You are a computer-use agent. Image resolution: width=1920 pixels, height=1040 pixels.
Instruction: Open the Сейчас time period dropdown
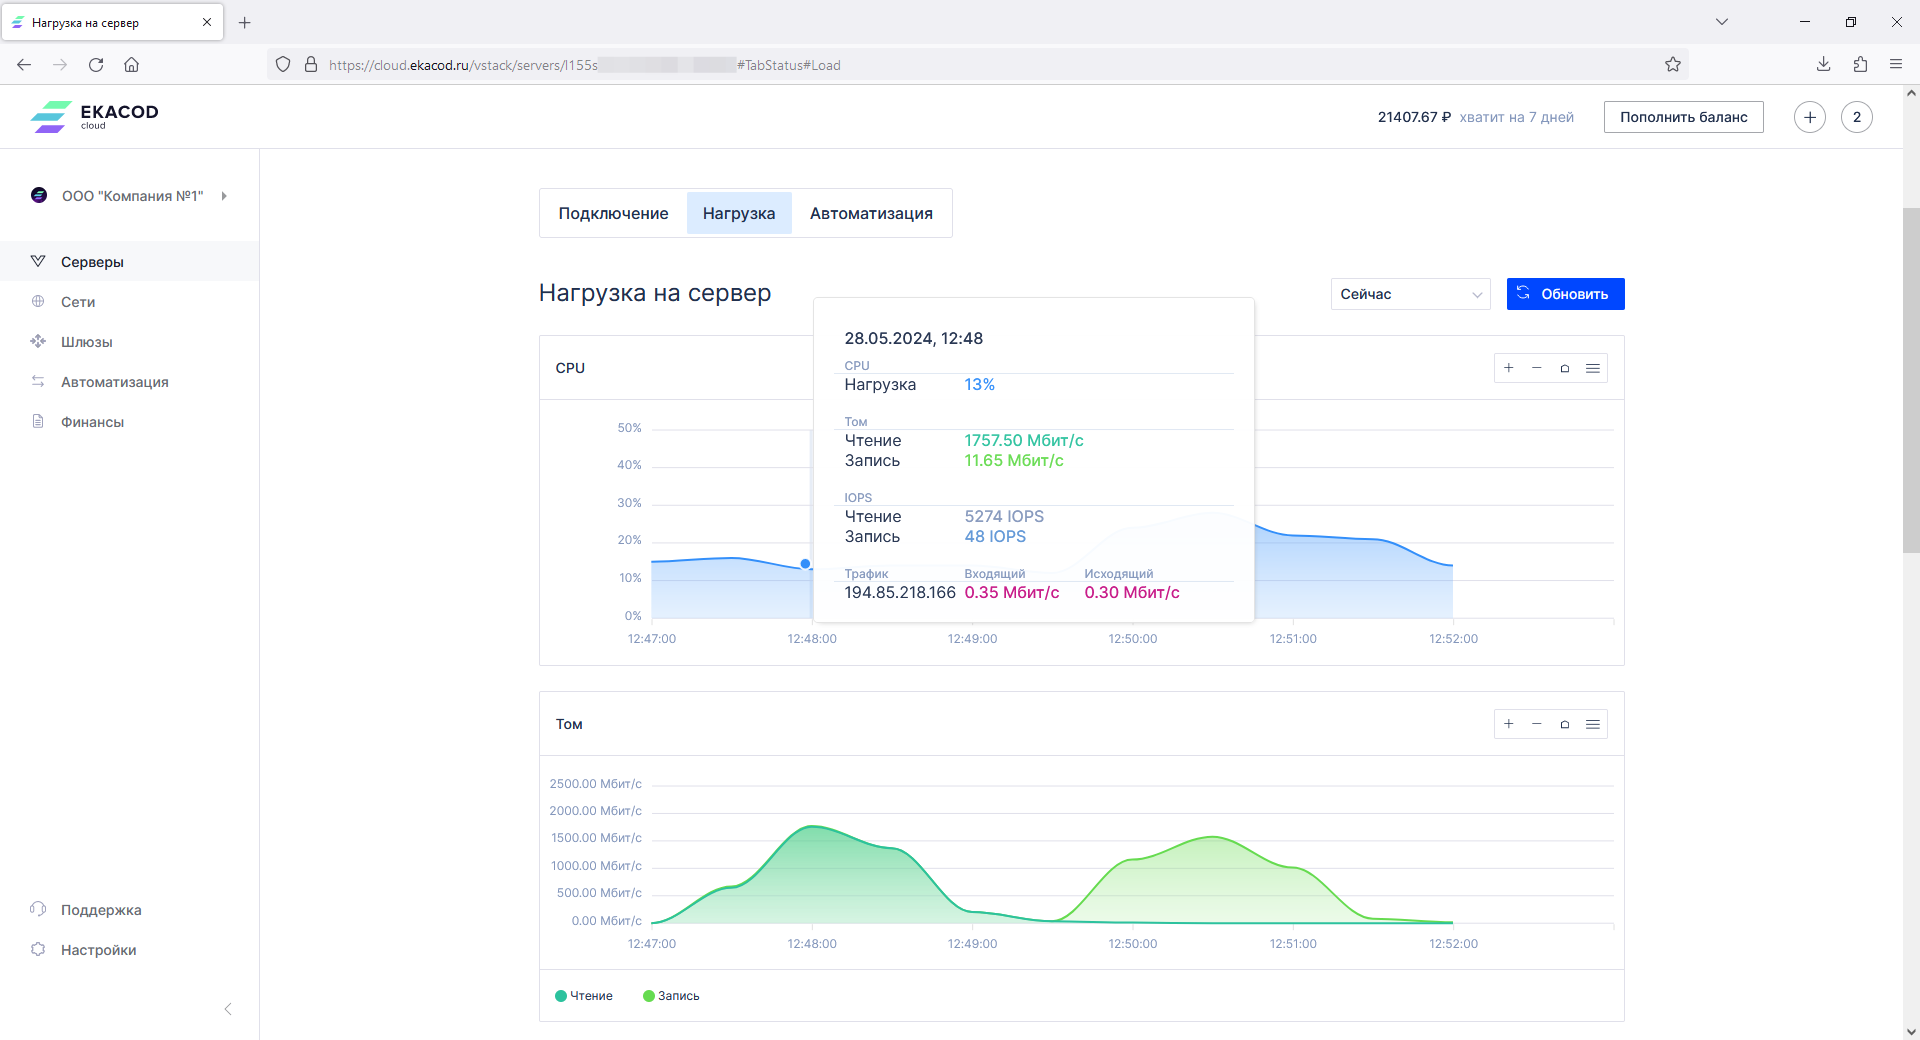[1410, 294]
